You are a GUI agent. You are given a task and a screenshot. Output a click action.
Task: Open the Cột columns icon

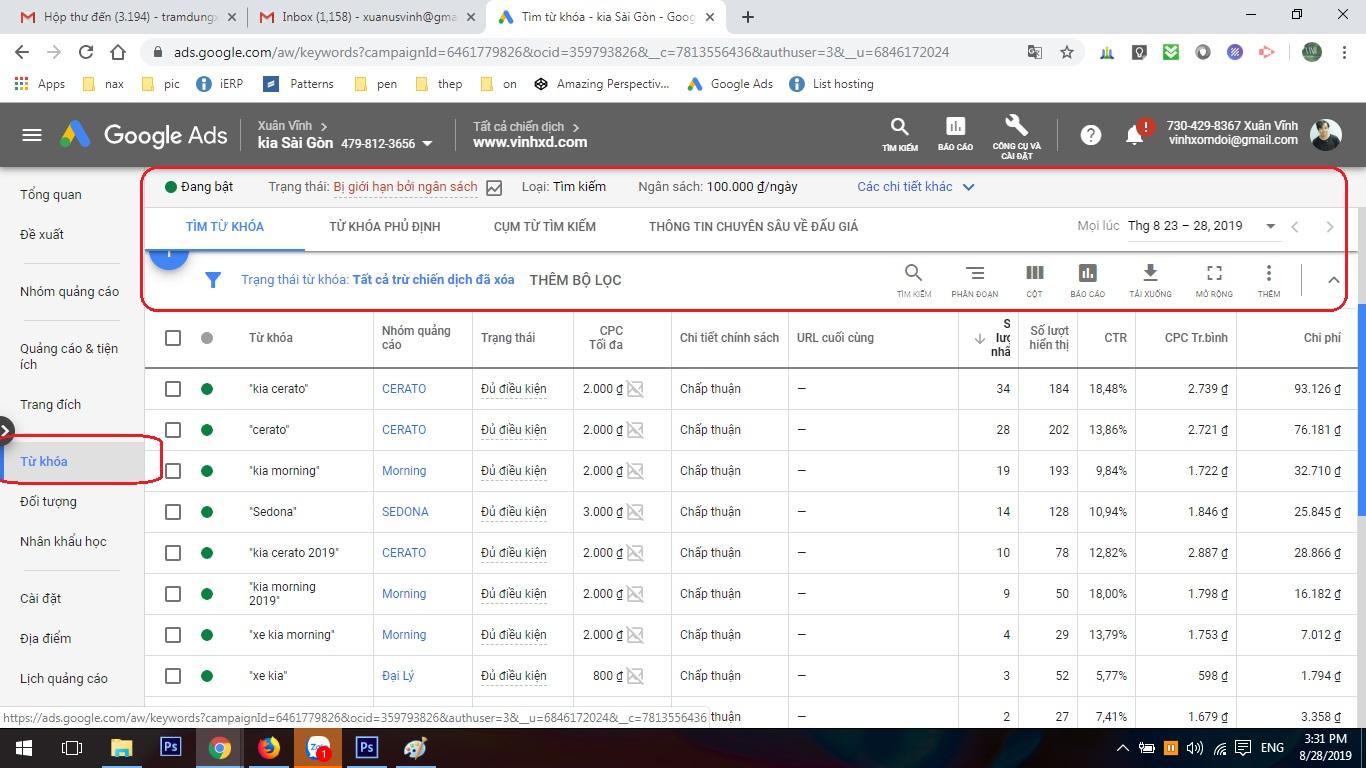pos(1034,279)
